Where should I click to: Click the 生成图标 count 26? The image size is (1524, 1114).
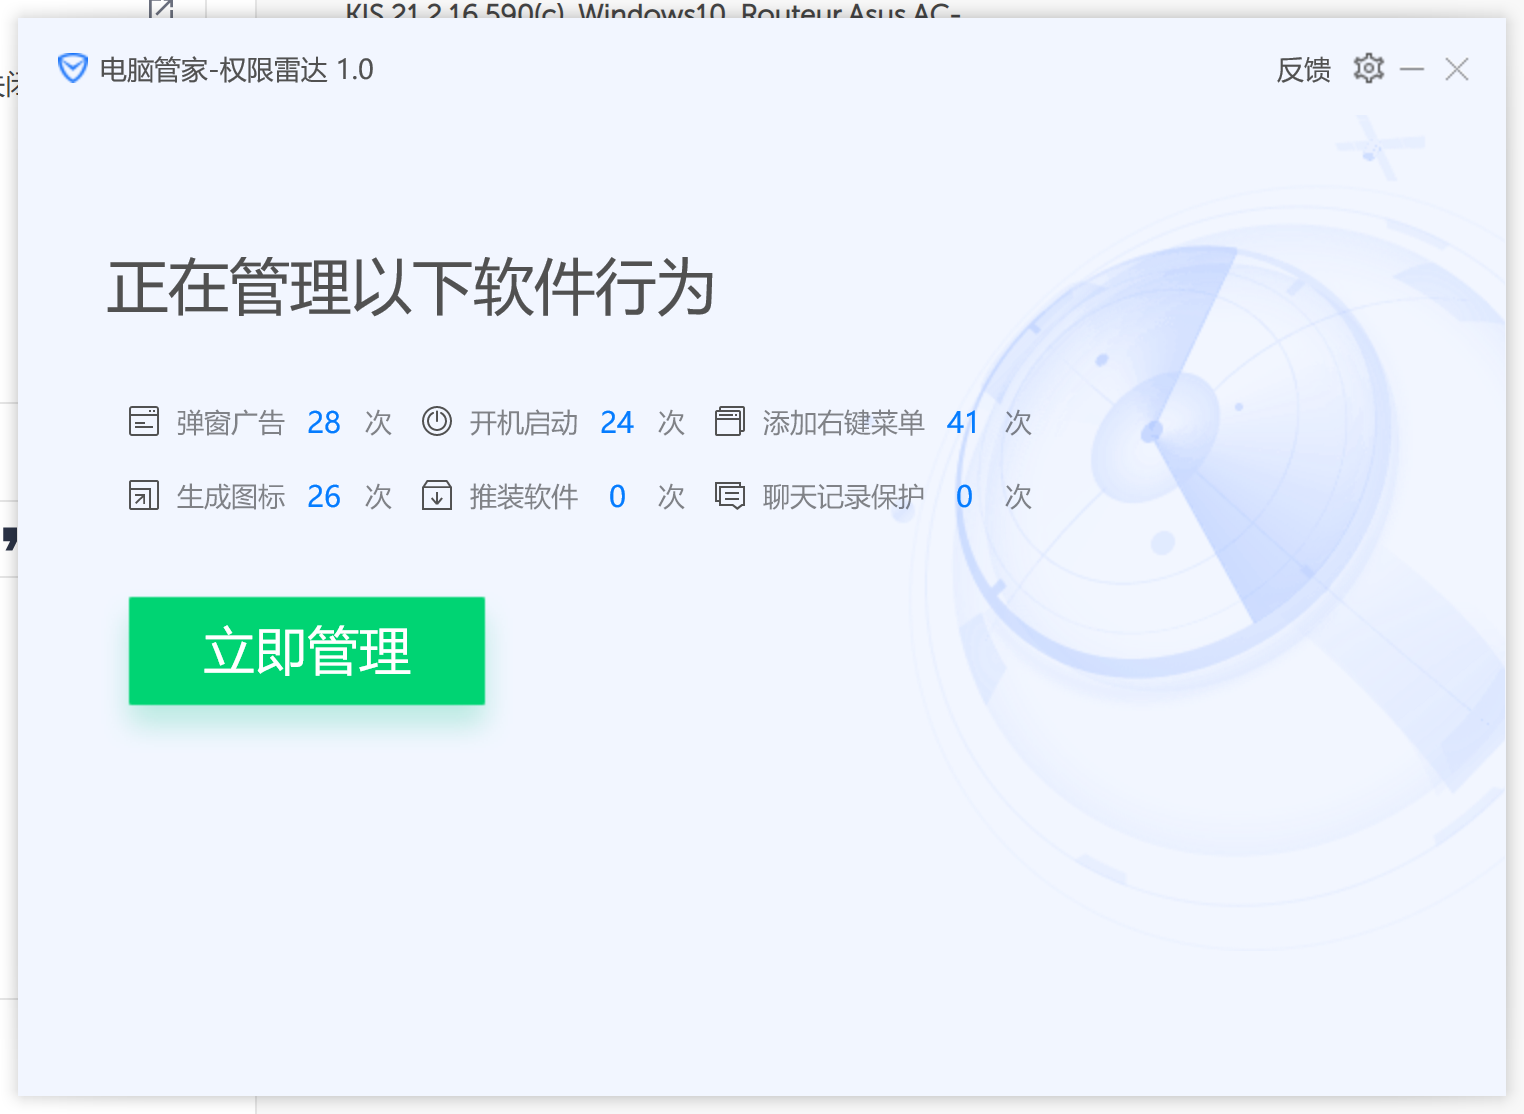click(x=324, y=497)
